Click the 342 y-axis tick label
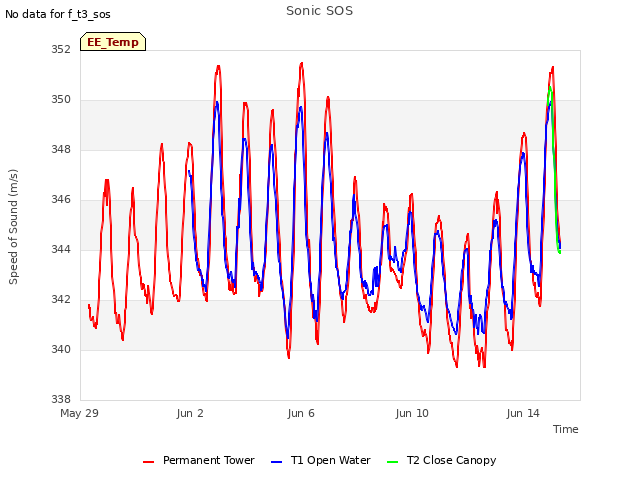This screenshot has width=640, height=480. pyautogui.click(x=61, y=300)
